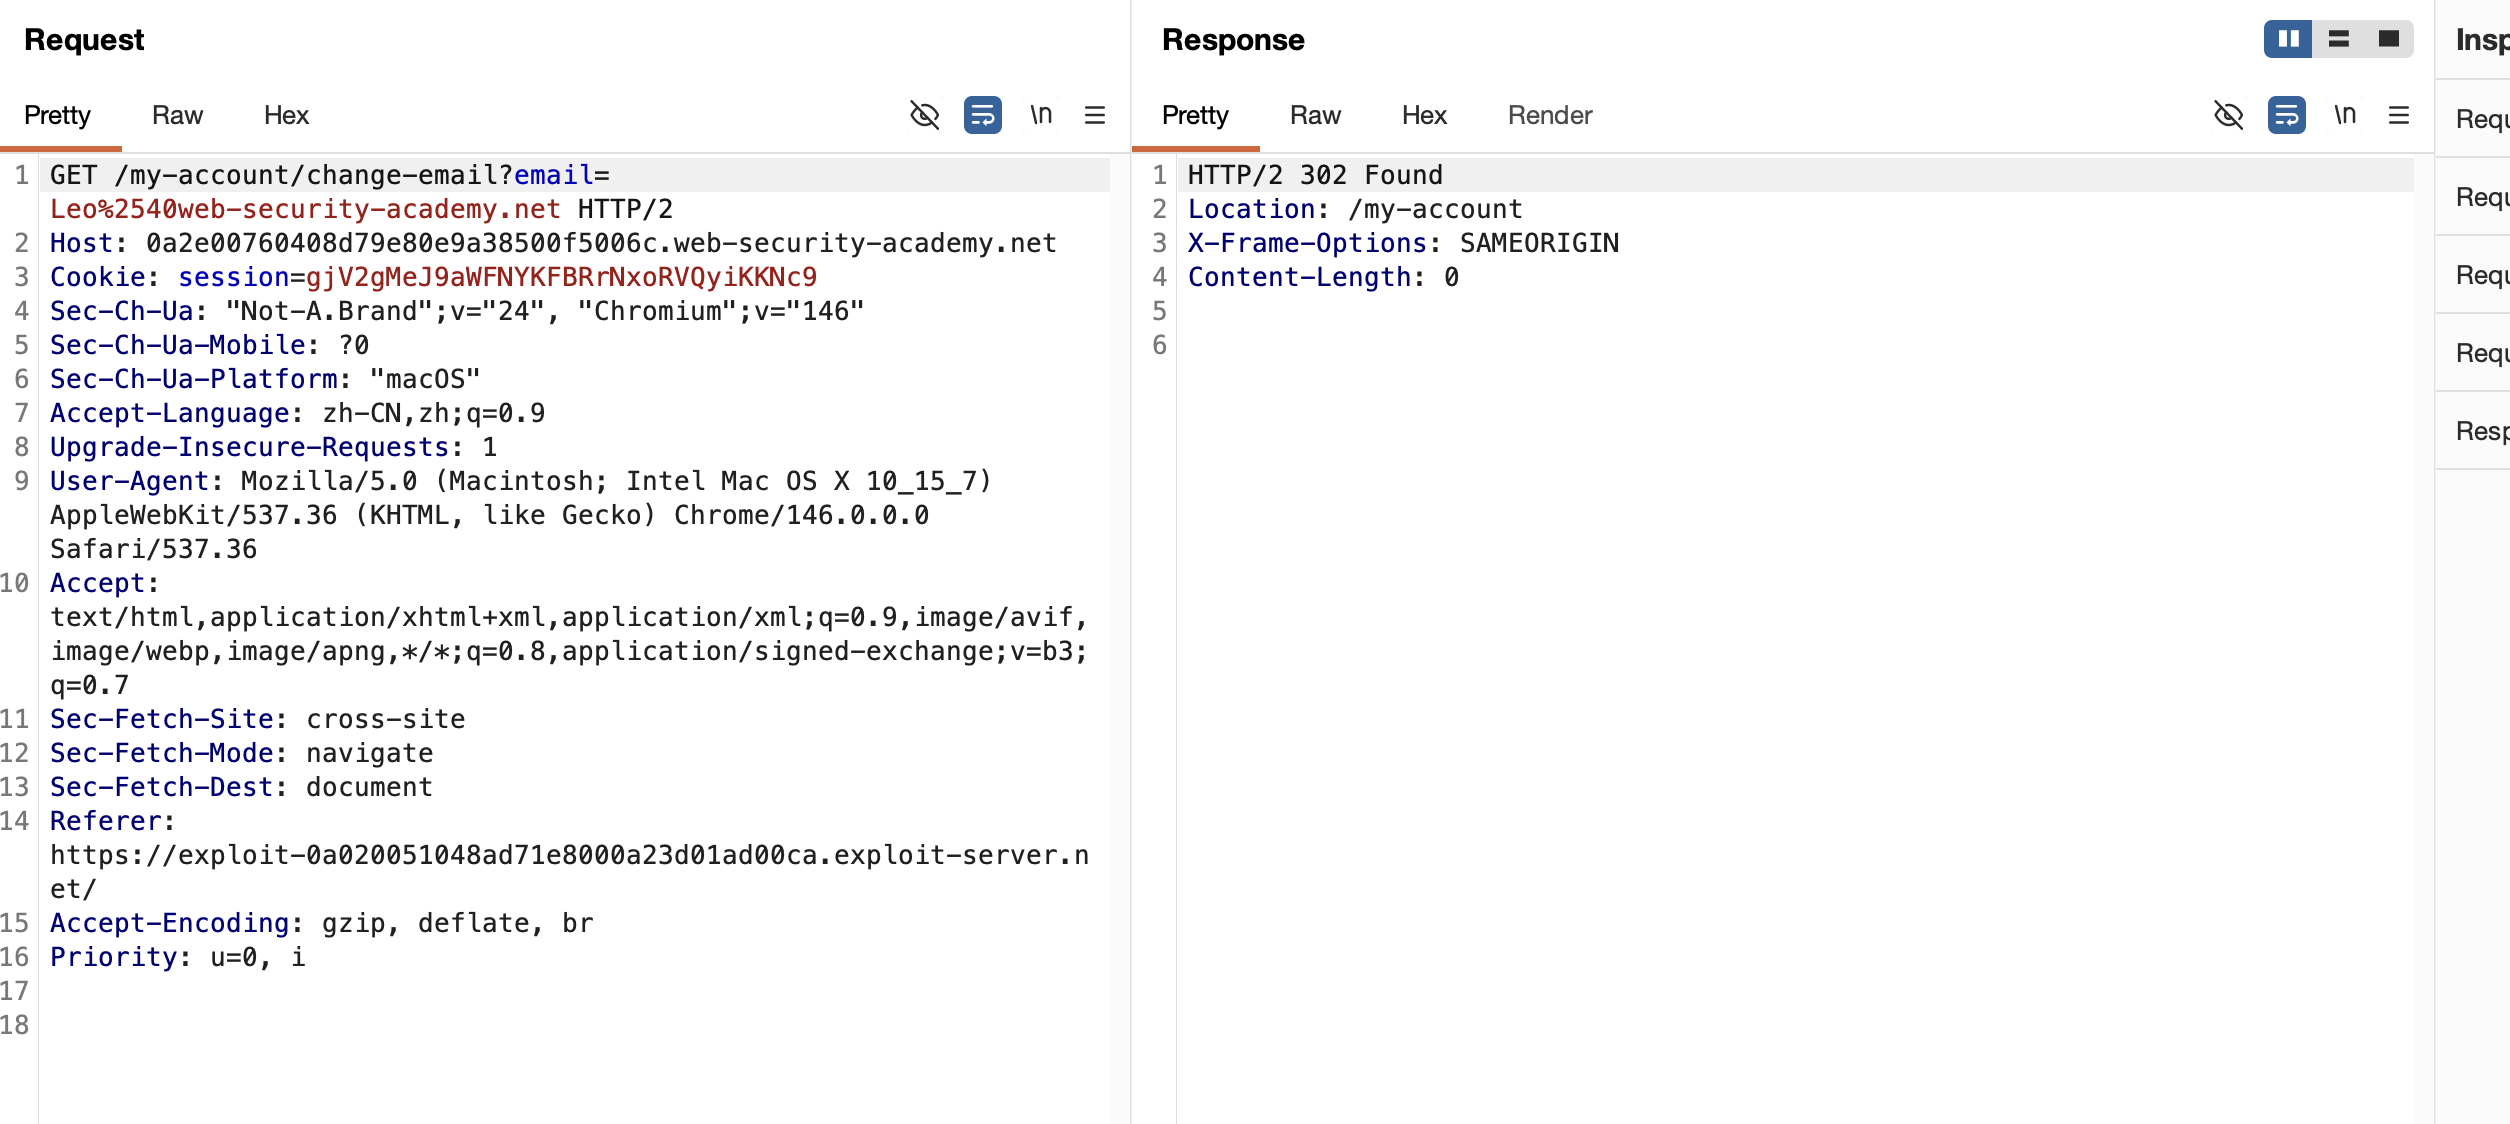The image size is (2510, 1124).
Task: Open the Request panel hamburger options menu
Action: 1095,115
